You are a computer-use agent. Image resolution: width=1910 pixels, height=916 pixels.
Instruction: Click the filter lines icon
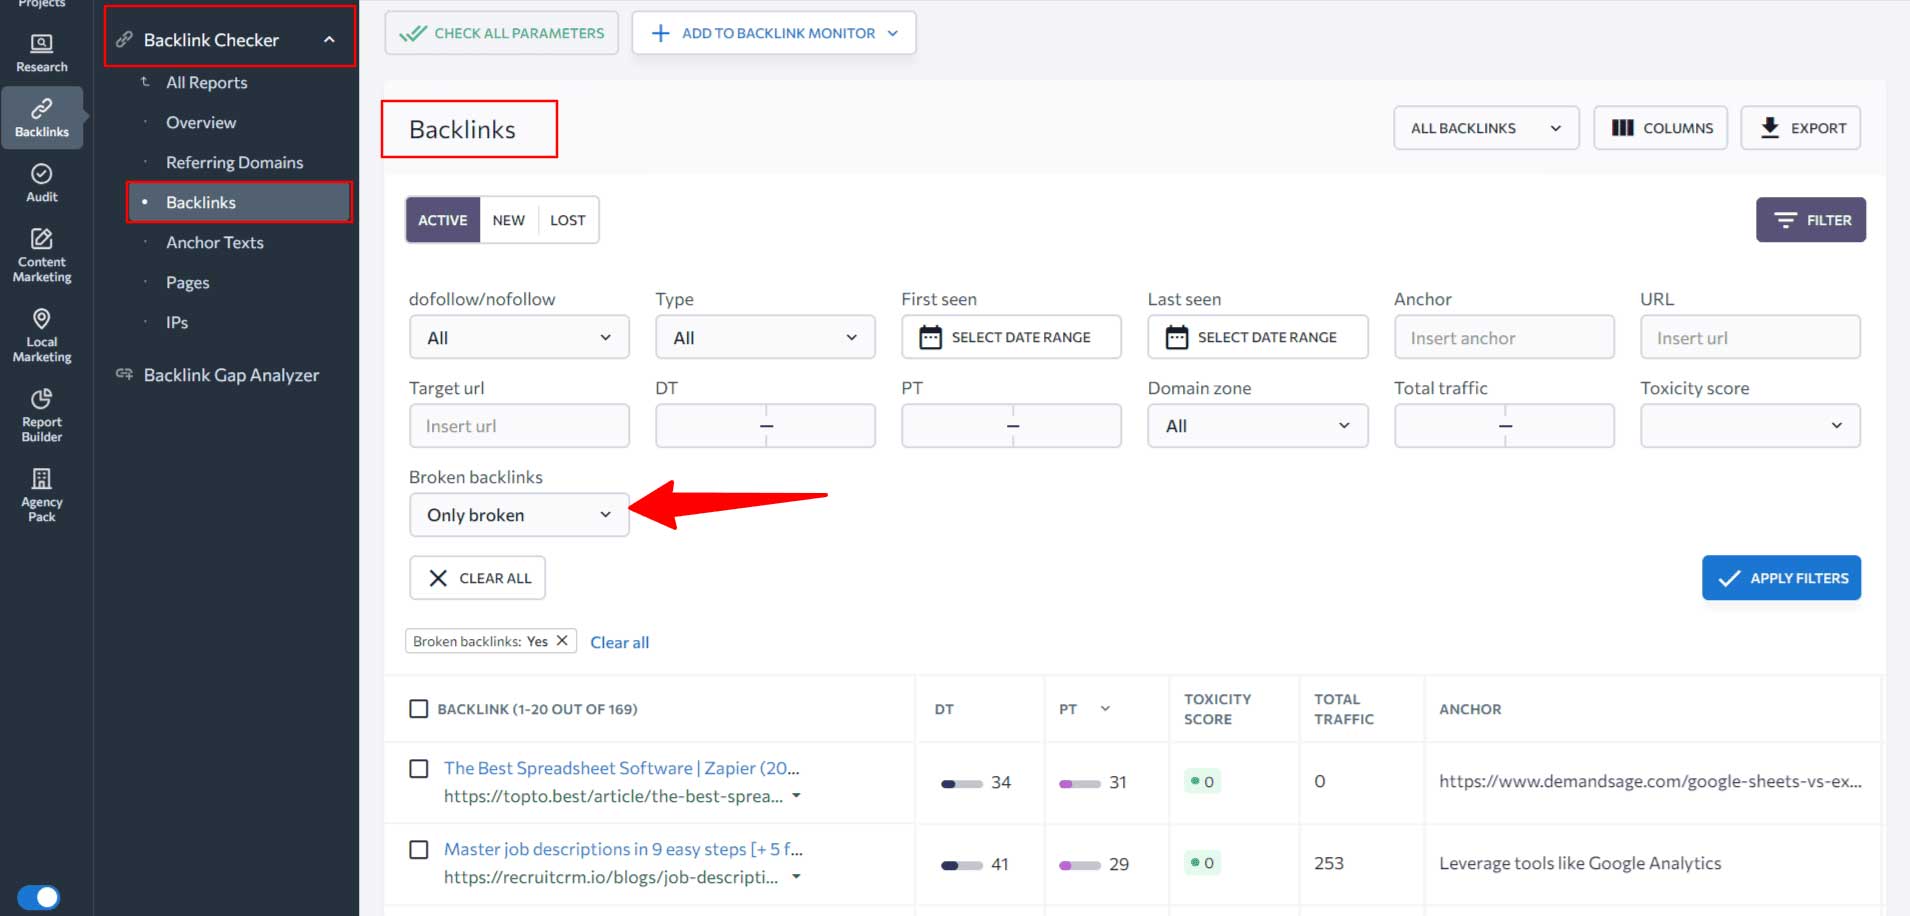[x=1785, y=220]
